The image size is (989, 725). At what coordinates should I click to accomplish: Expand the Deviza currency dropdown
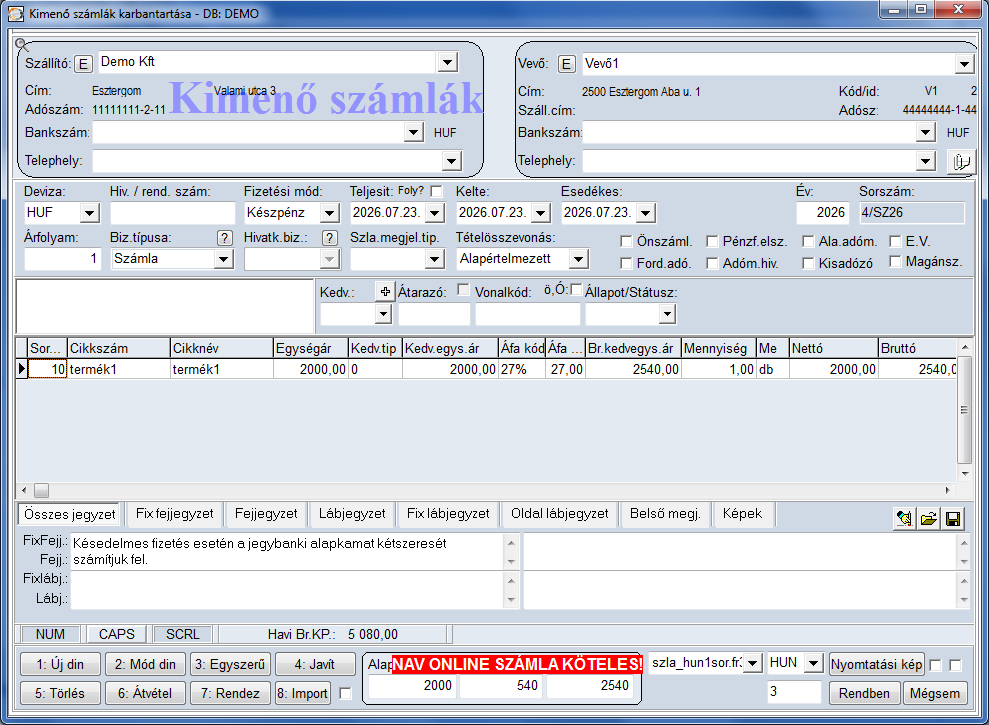[90, 213]
